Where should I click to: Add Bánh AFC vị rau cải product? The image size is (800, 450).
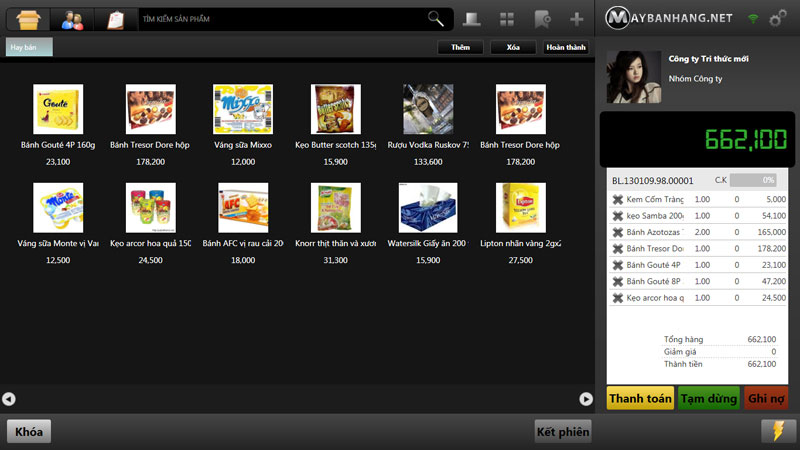coord(243,208)
